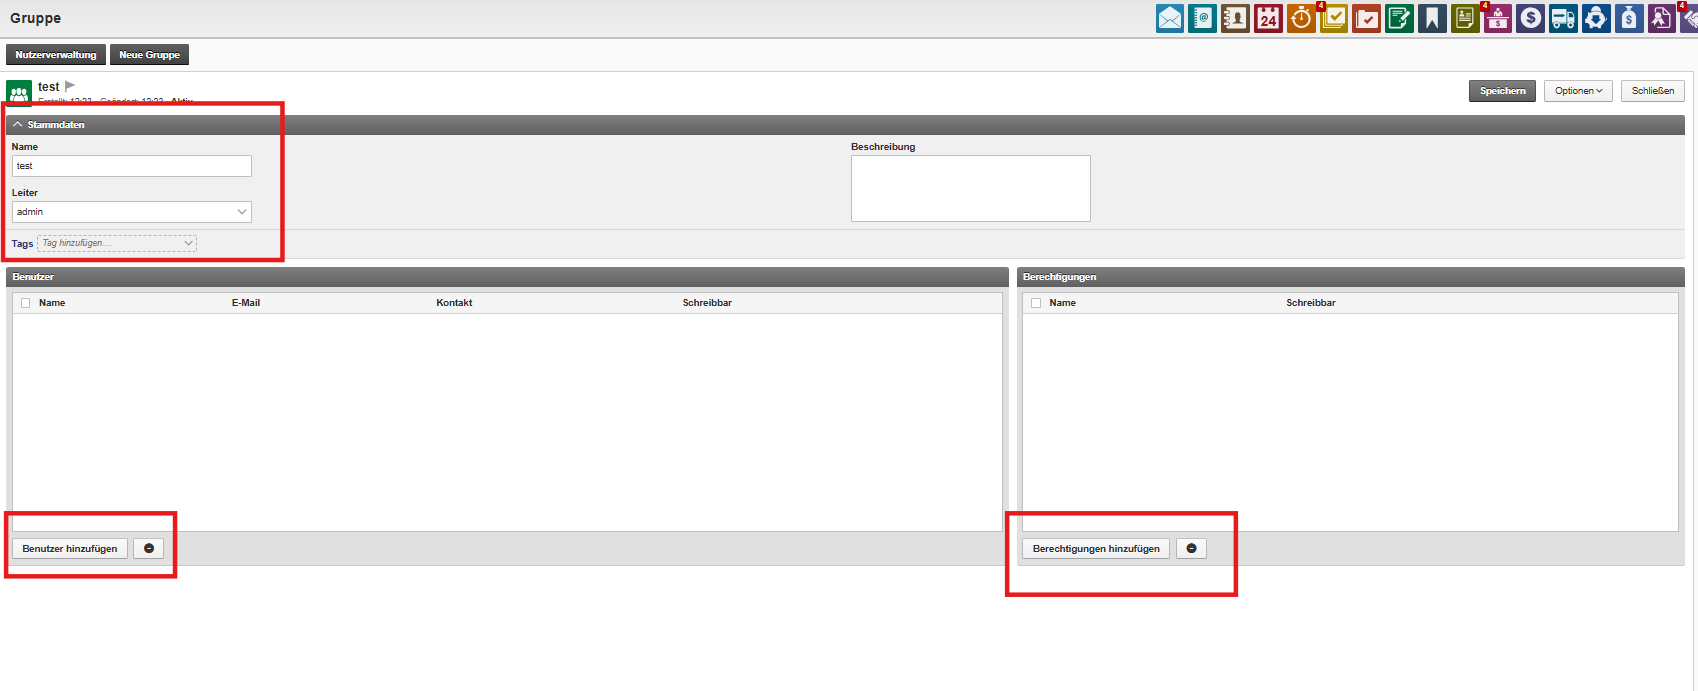This screenshot has height=691, width=1698.
Task: Open the calendar icon showing 24
Action: tap(1268, 18)
